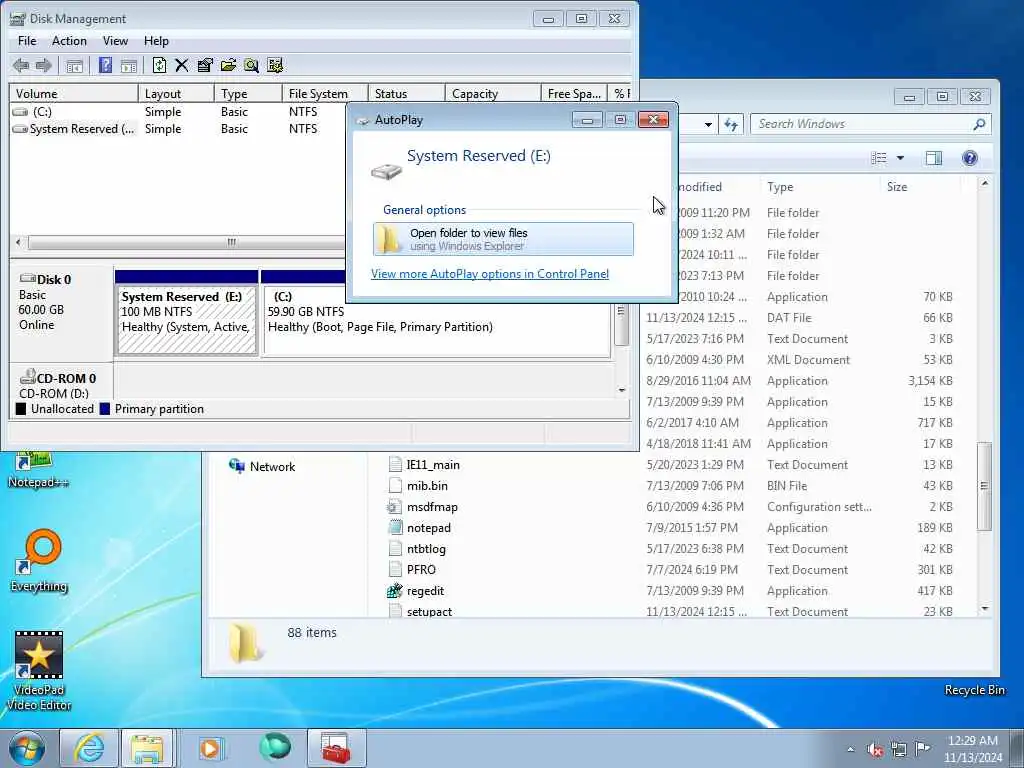The width and height of the screenshot is (1024, 768).
Task: Select the CD-ROM 0 label panel
Action: (x=61, y=383)
